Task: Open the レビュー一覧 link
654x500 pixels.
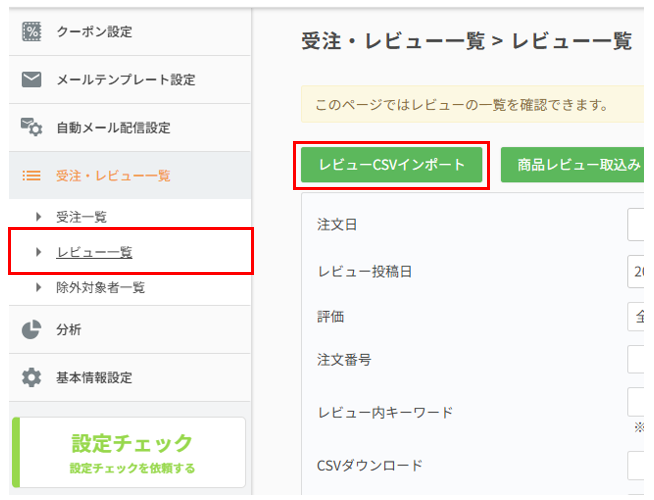Action: click(94, 253)
